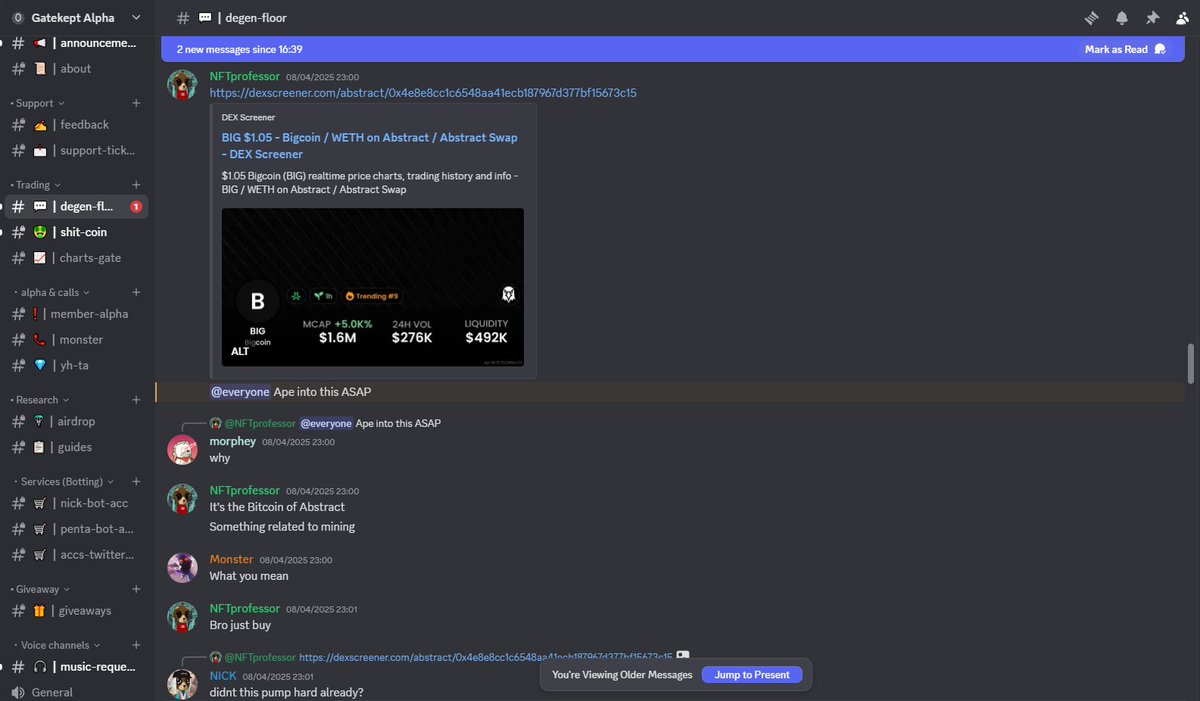Click the @everyone mention in "Ape into this ASAP"
The width and height of the screenshot is (1200, 701).
pos(240,392)
